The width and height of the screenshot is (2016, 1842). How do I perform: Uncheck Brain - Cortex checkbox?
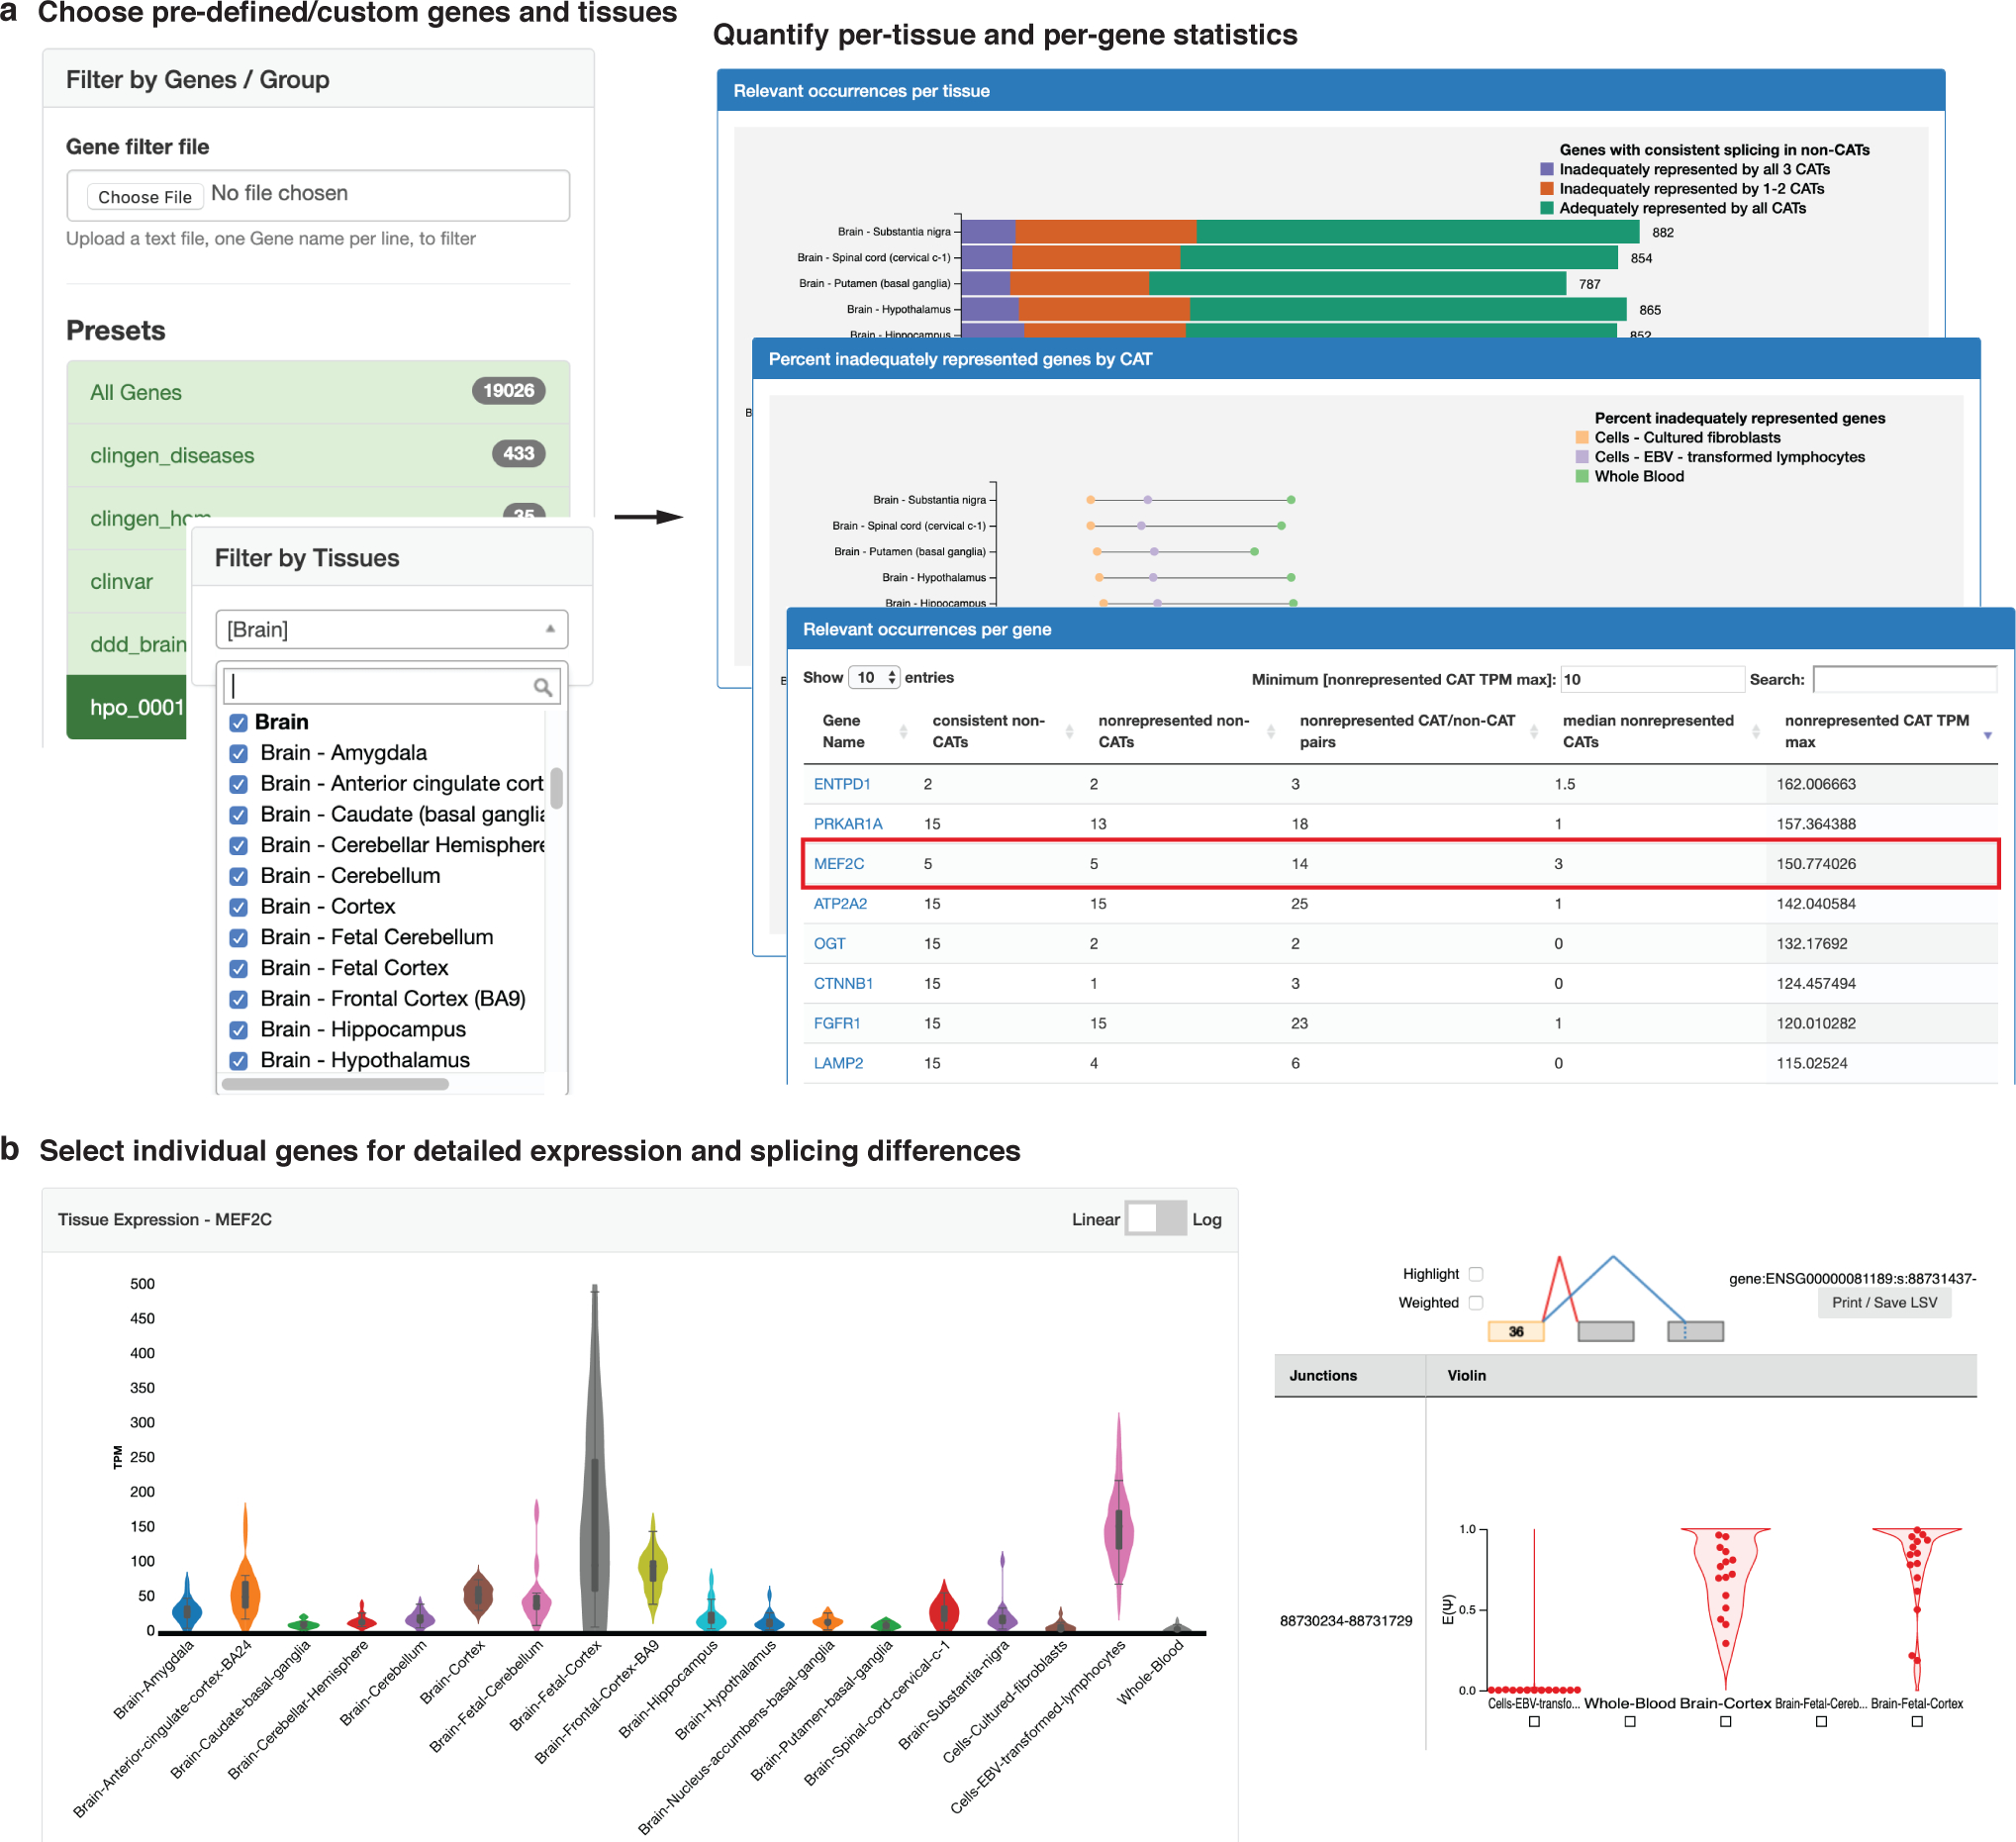(x=238, y=907)
